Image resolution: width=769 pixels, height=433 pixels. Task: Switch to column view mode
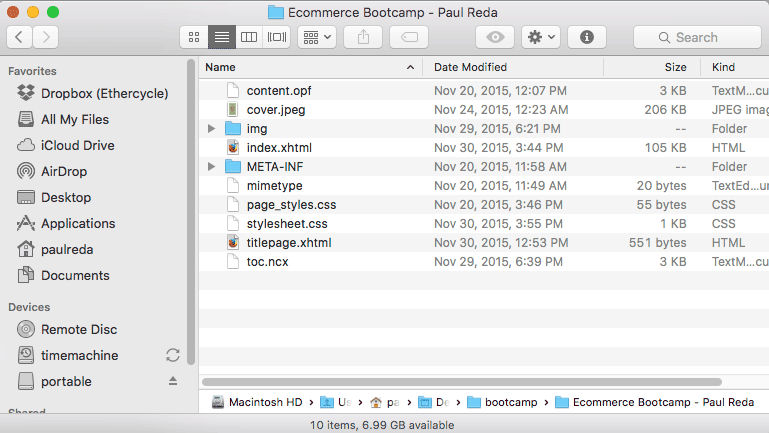coord(249,37)
